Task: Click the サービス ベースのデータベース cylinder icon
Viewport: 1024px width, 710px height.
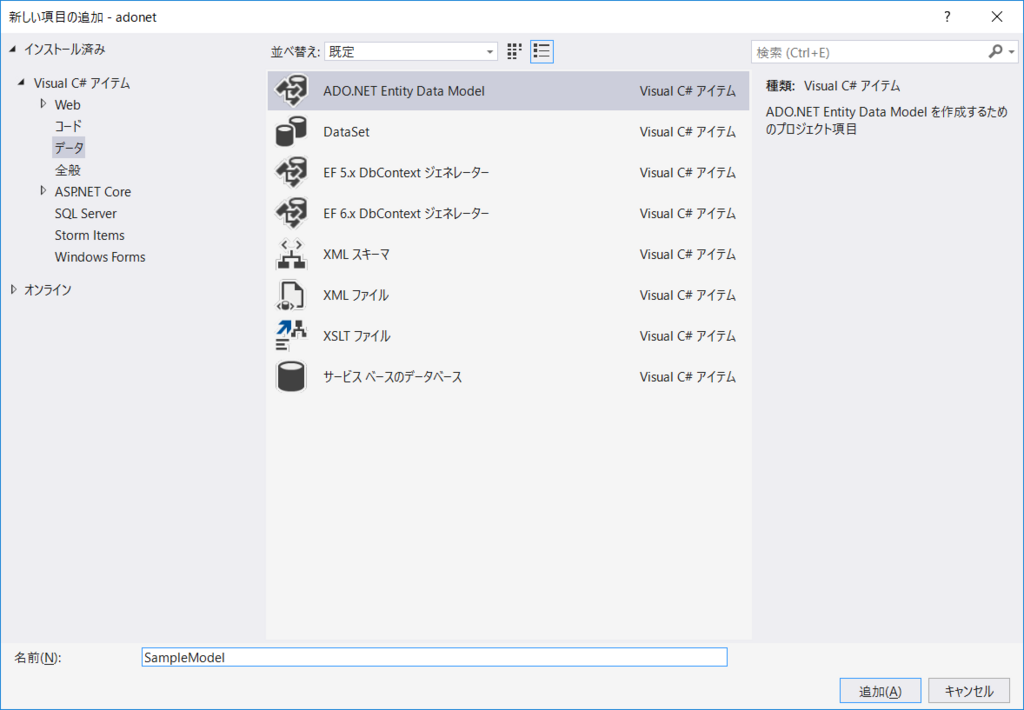Action: tap(291, 377)
